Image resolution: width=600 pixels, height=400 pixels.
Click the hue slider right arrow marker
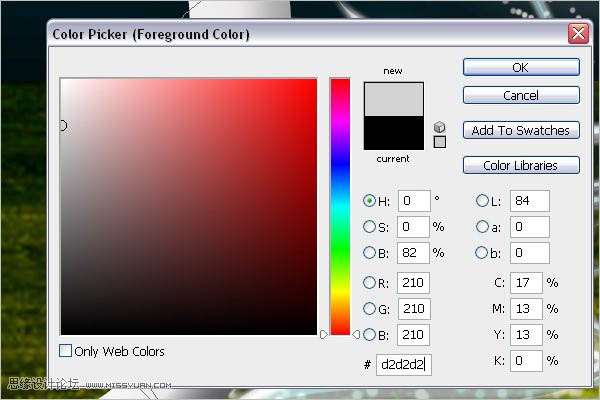tap(356, 335)
